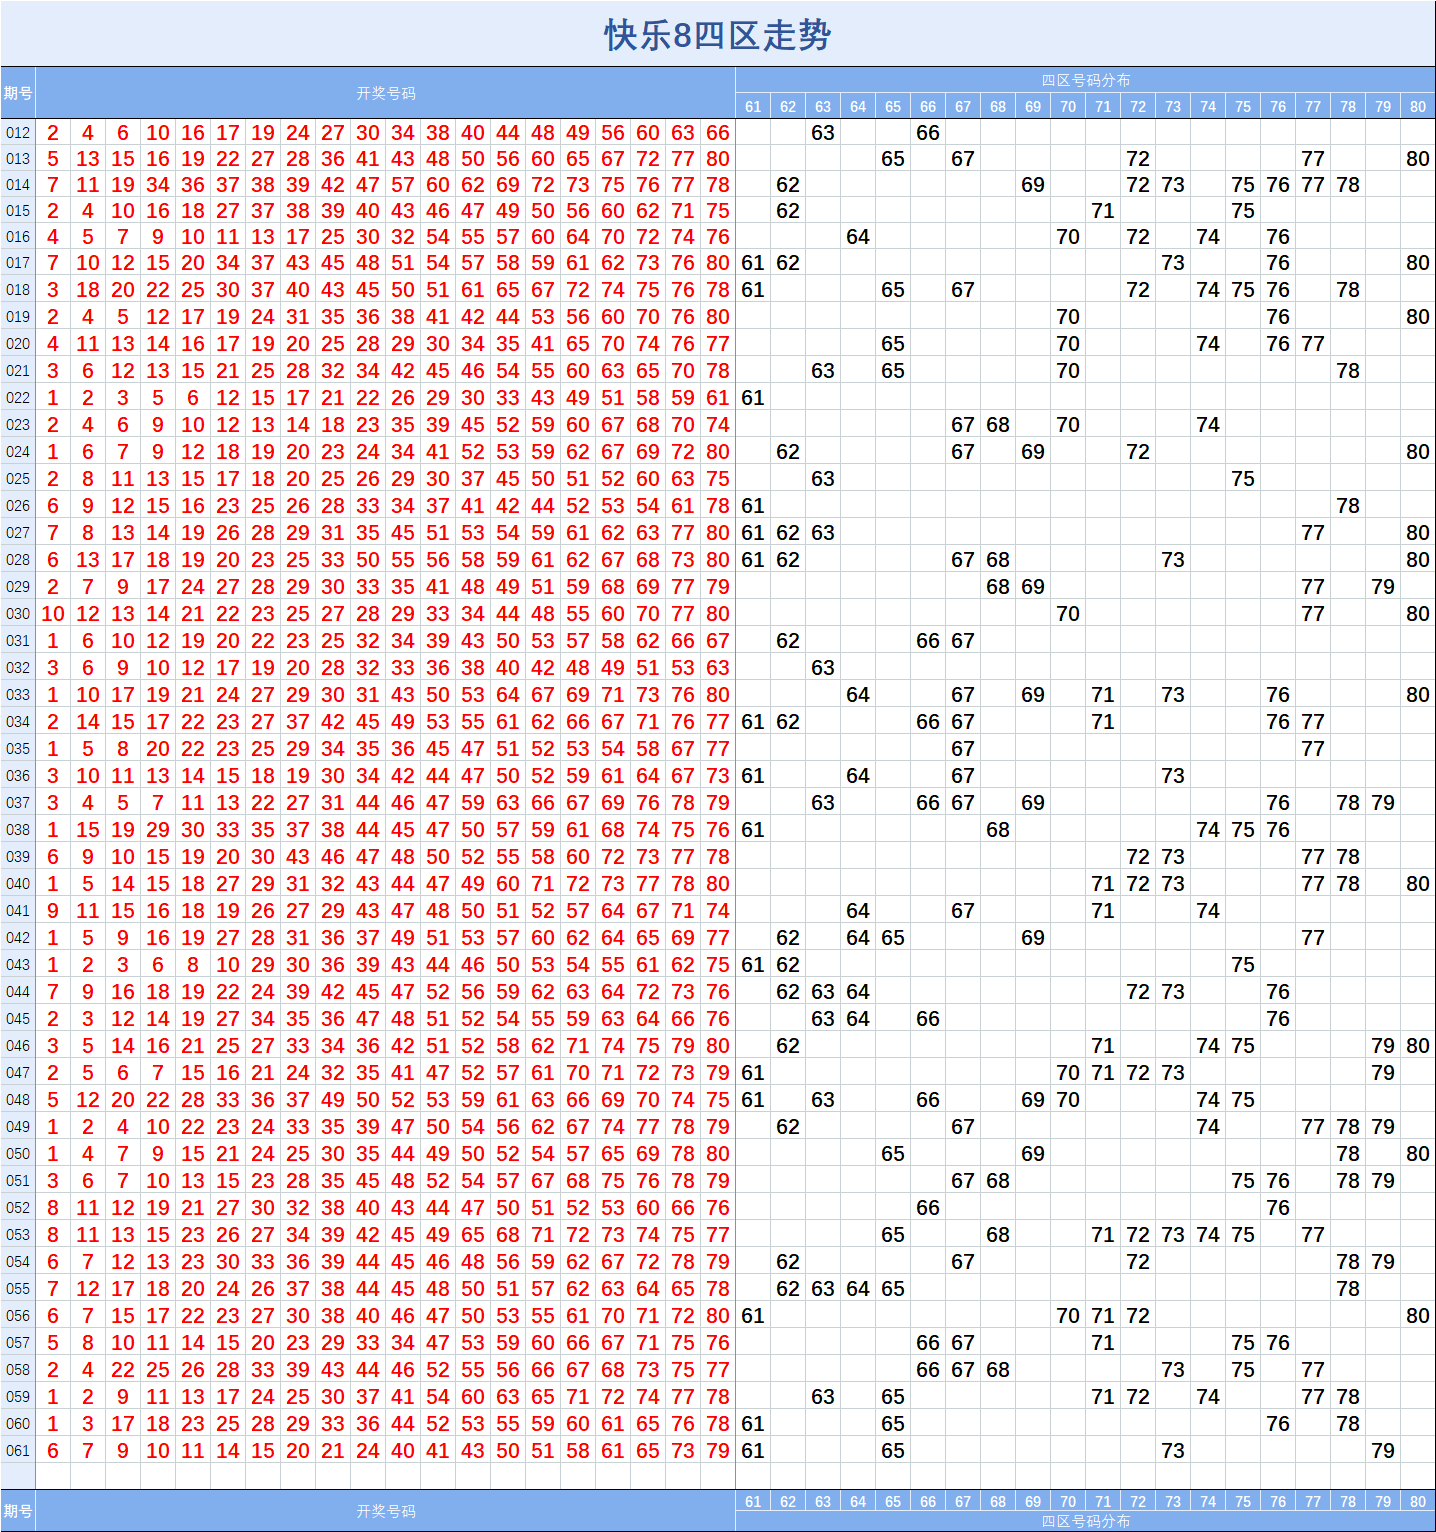
Task: Select period number 025
Action: (18, 479)
